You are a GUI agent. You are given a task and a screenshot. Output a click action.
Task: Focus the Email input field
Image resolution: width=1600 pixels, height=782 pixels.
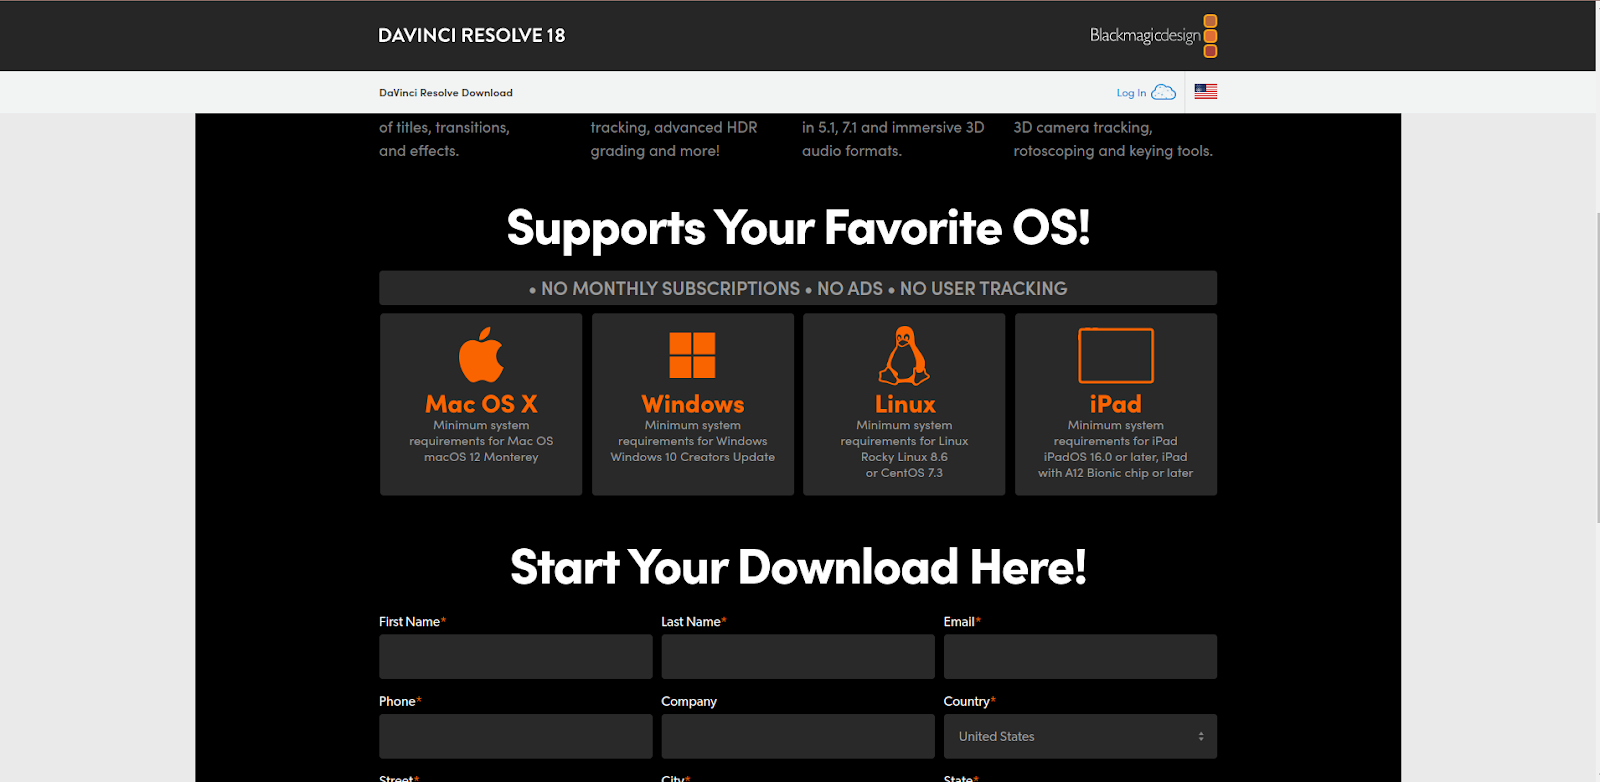tap(1080, 657)
